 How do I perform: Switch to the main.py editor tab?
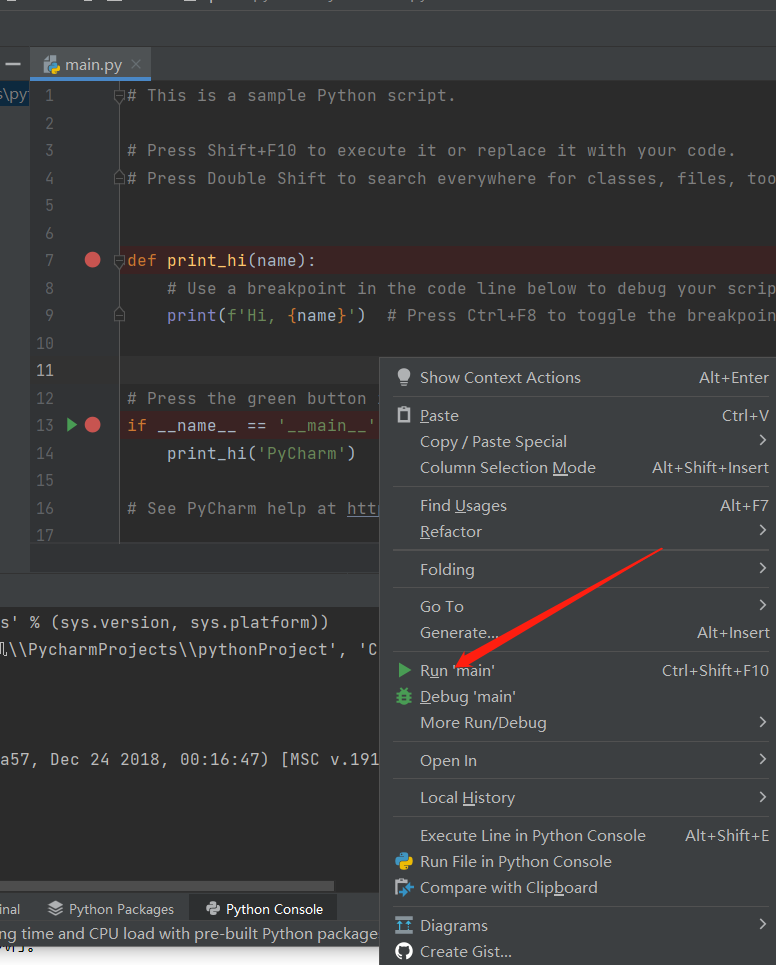pos(90,65)
